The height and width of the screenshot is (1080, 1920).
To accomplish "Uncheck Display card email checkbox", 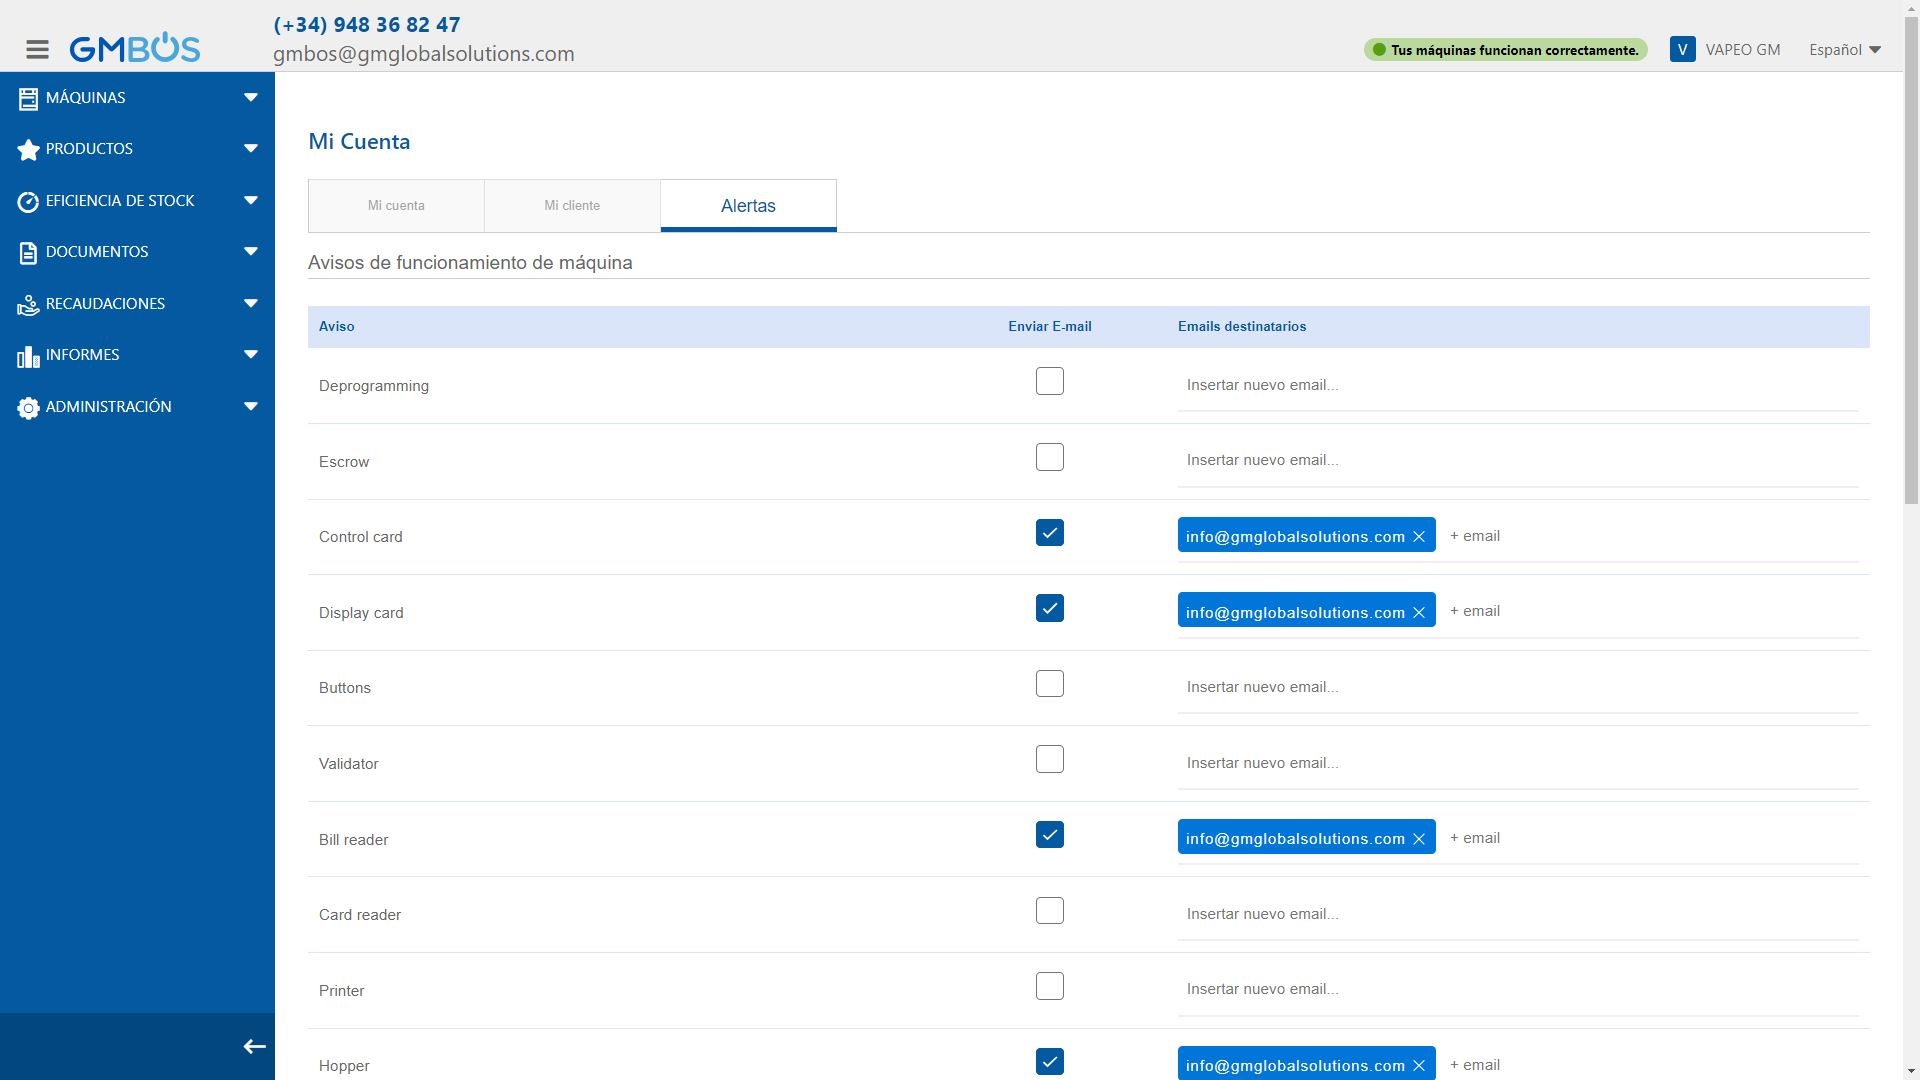I will 1049,608.
